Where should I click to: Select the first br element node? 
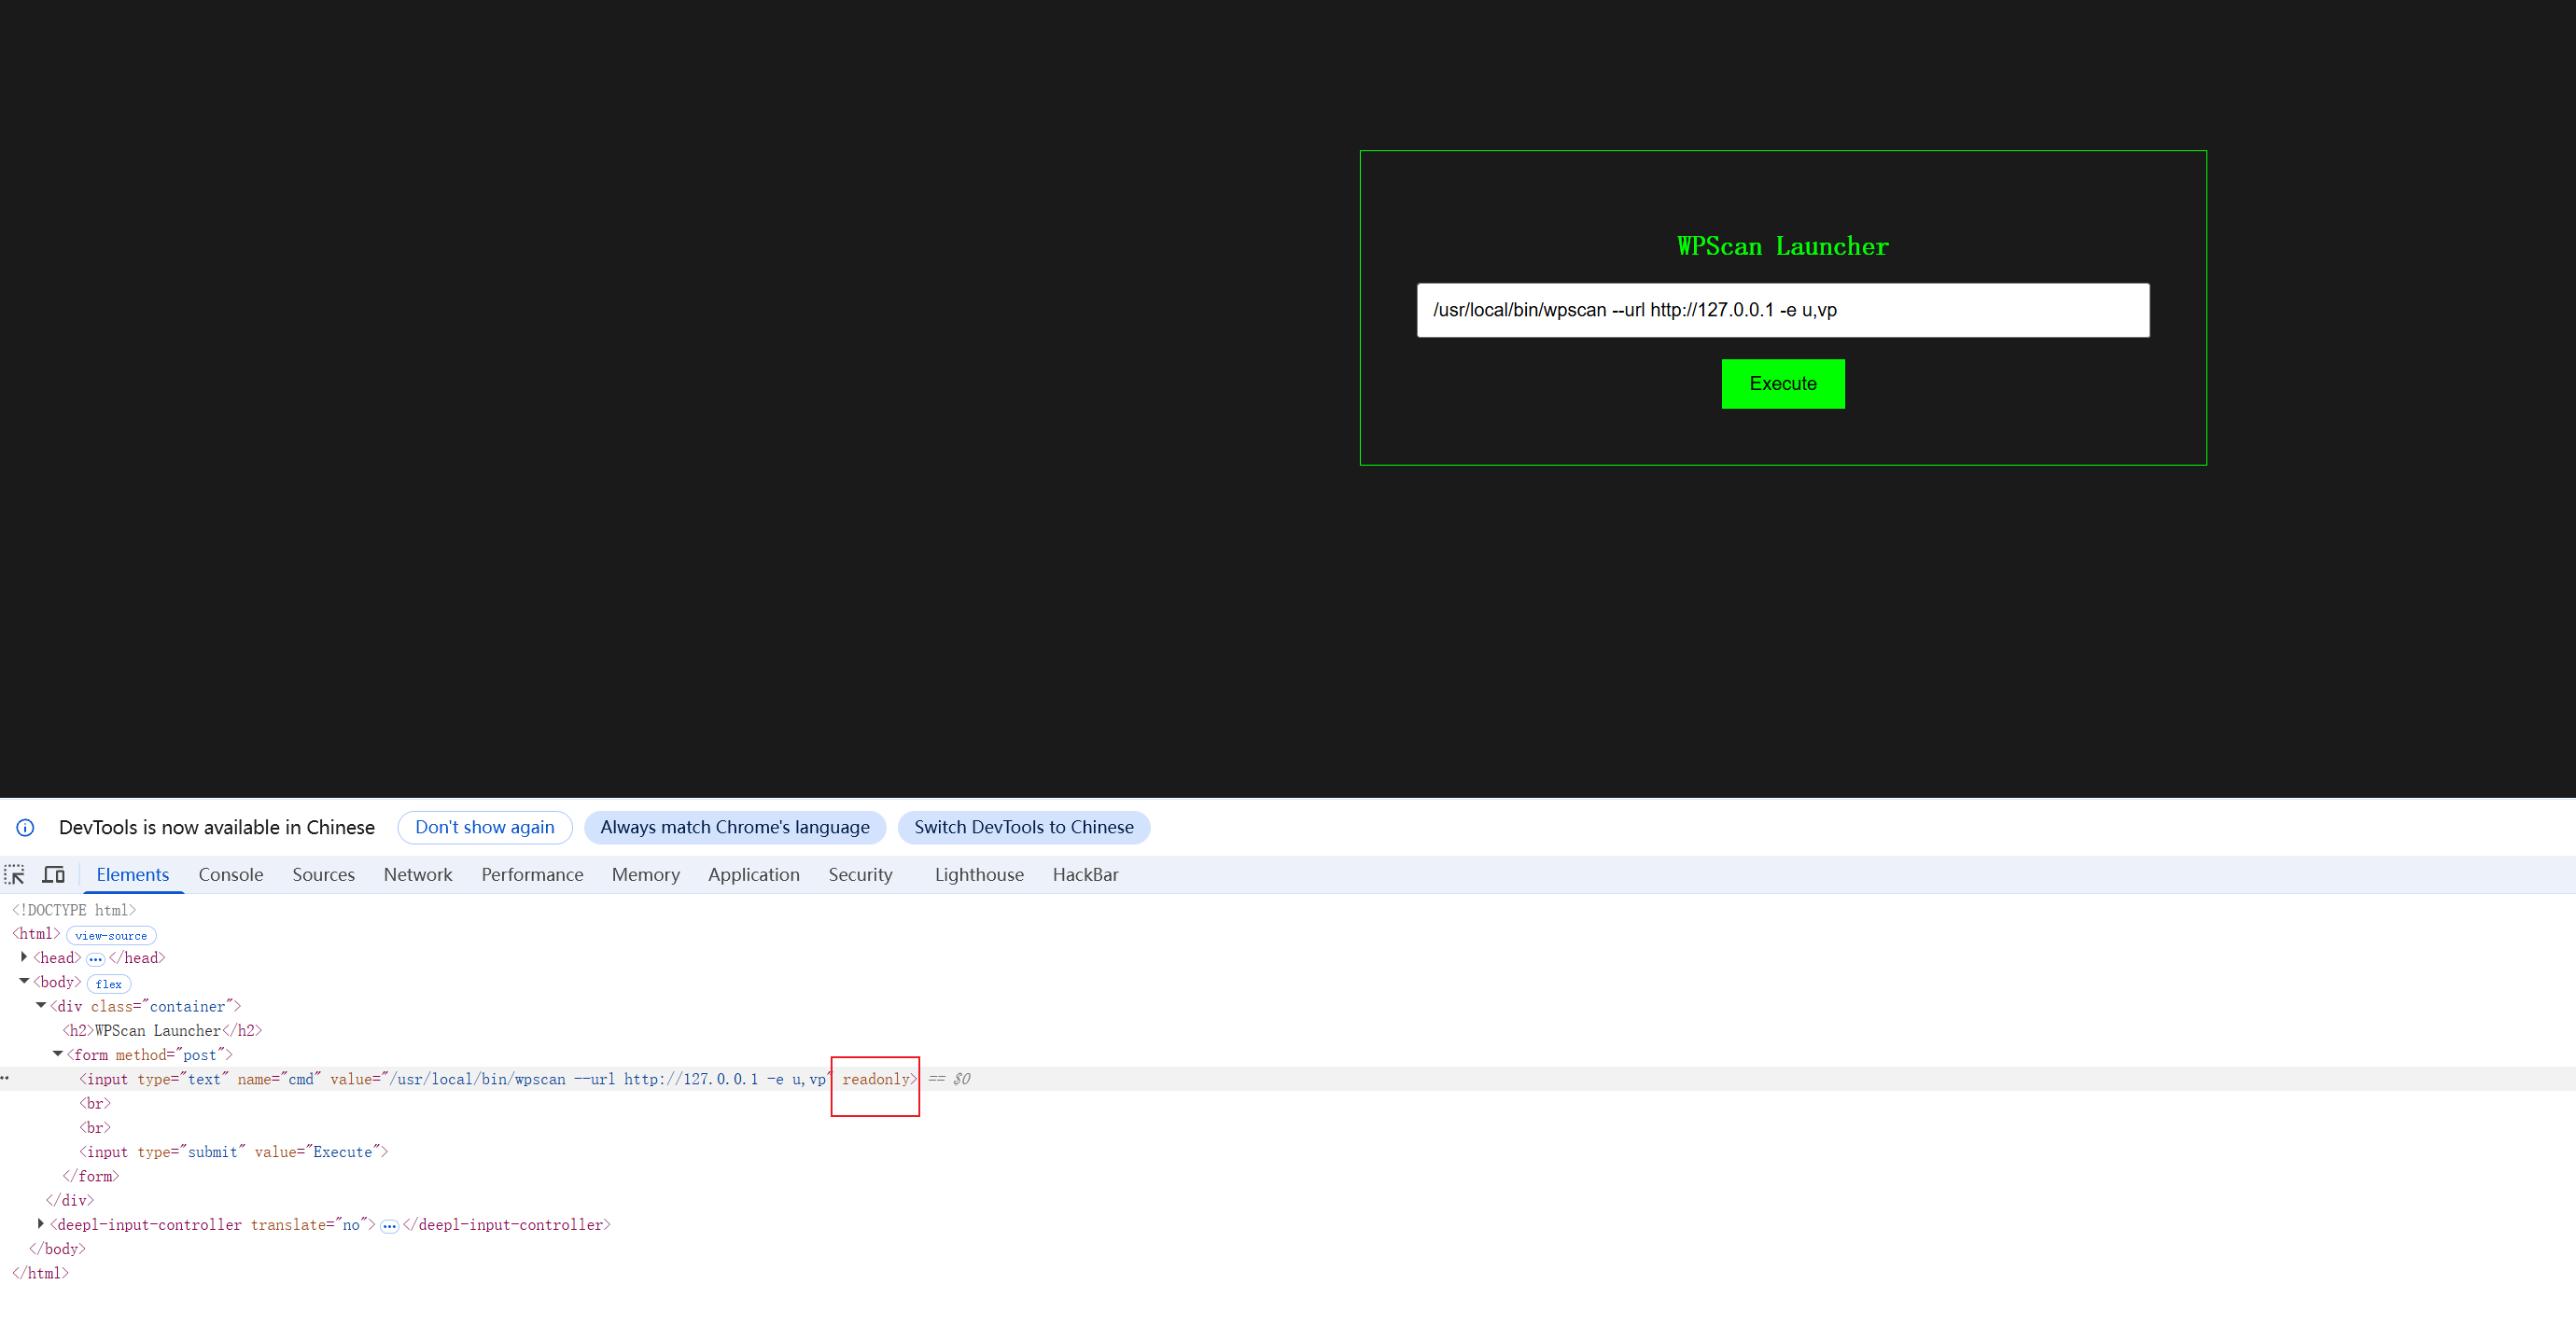pos(95,1104)
